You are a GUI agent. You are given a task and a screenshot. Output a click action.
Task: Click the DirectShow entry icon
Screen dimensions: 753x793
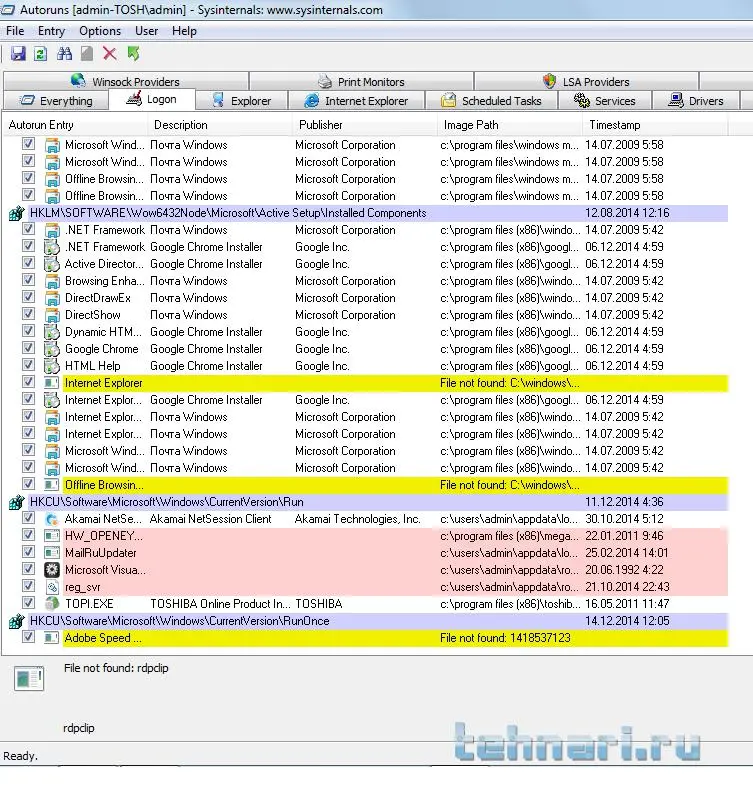pyautogui.click(x=52, y=315)
